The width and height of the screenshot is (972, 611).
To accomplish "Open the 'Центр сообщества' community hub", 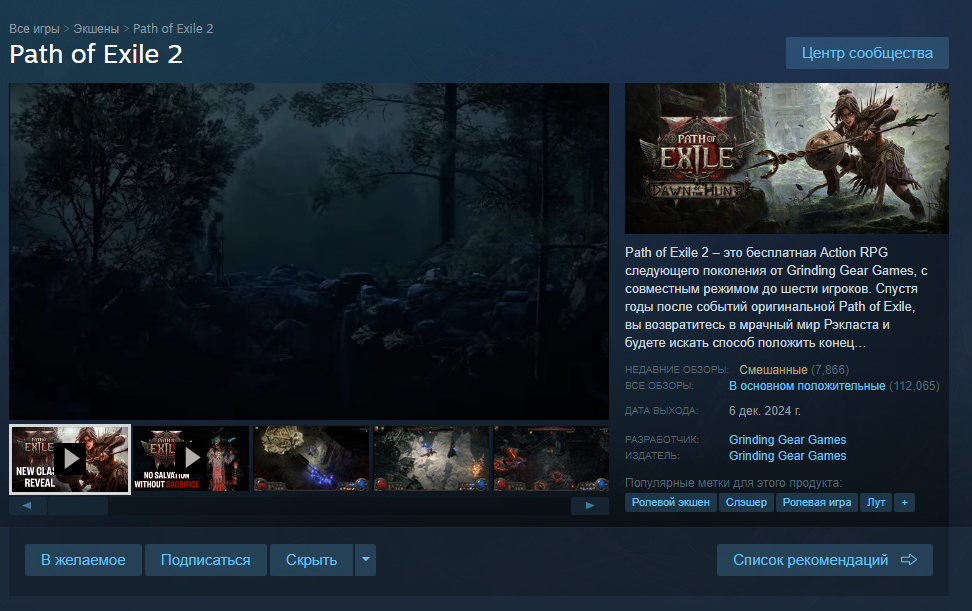I will tap(867, 53).
